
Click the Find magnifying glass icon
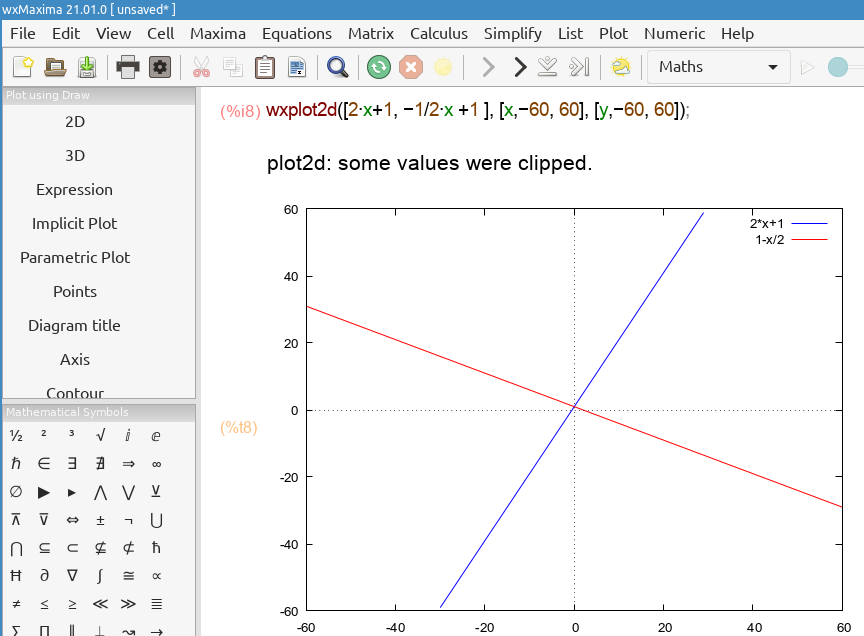coord(338,67)
